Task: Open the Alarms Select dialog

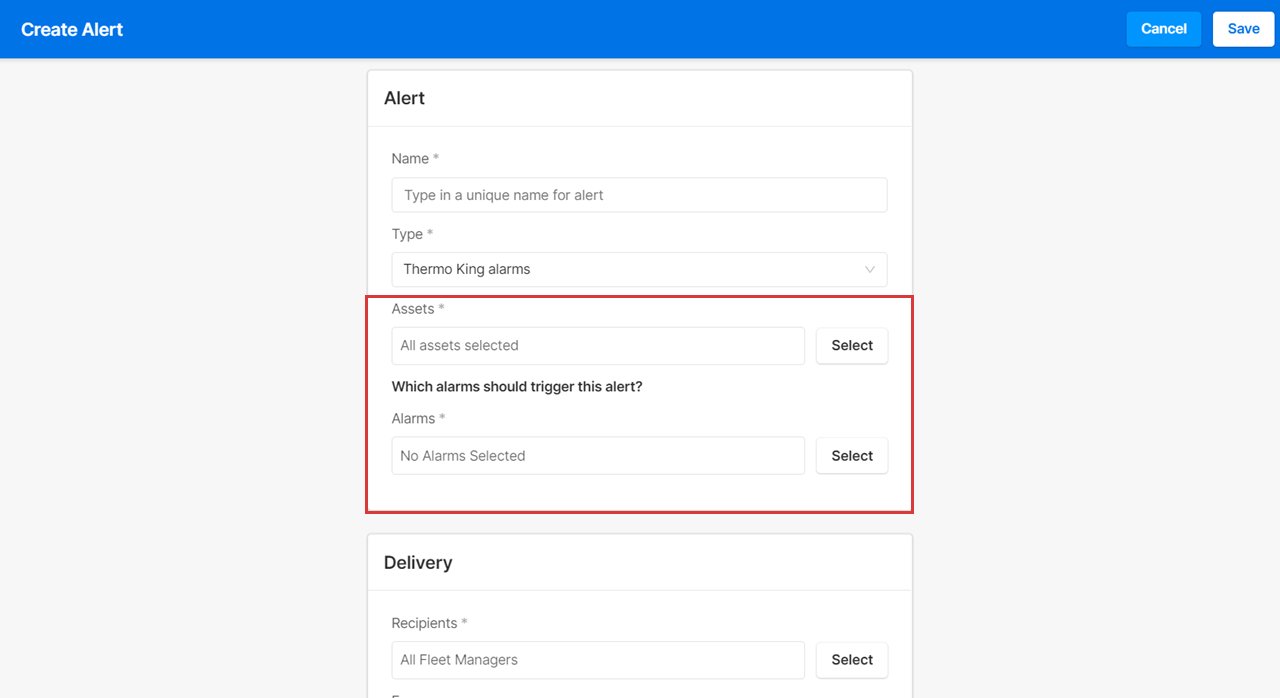Action: 851,455
